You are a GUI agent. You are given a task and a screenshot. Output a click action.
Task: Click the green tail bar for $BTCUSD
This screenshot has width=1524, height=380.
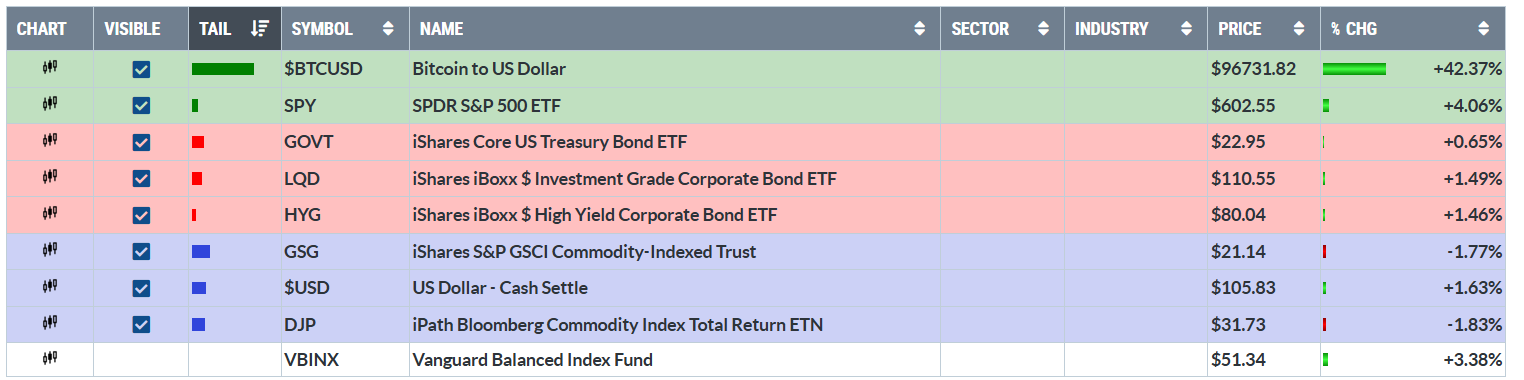[223, 69]
